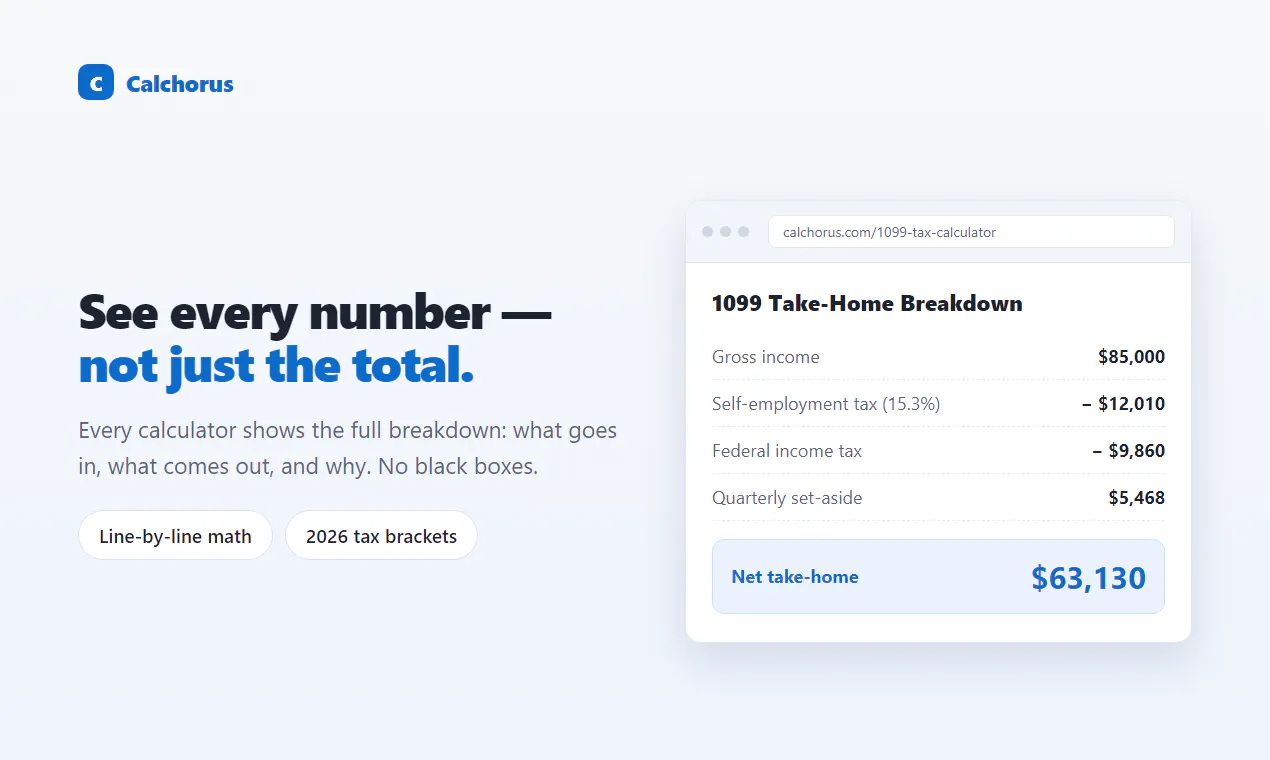Select the Federal income tax row
1270x760 pixels.
pyautogui.click(x=938, y=451)
